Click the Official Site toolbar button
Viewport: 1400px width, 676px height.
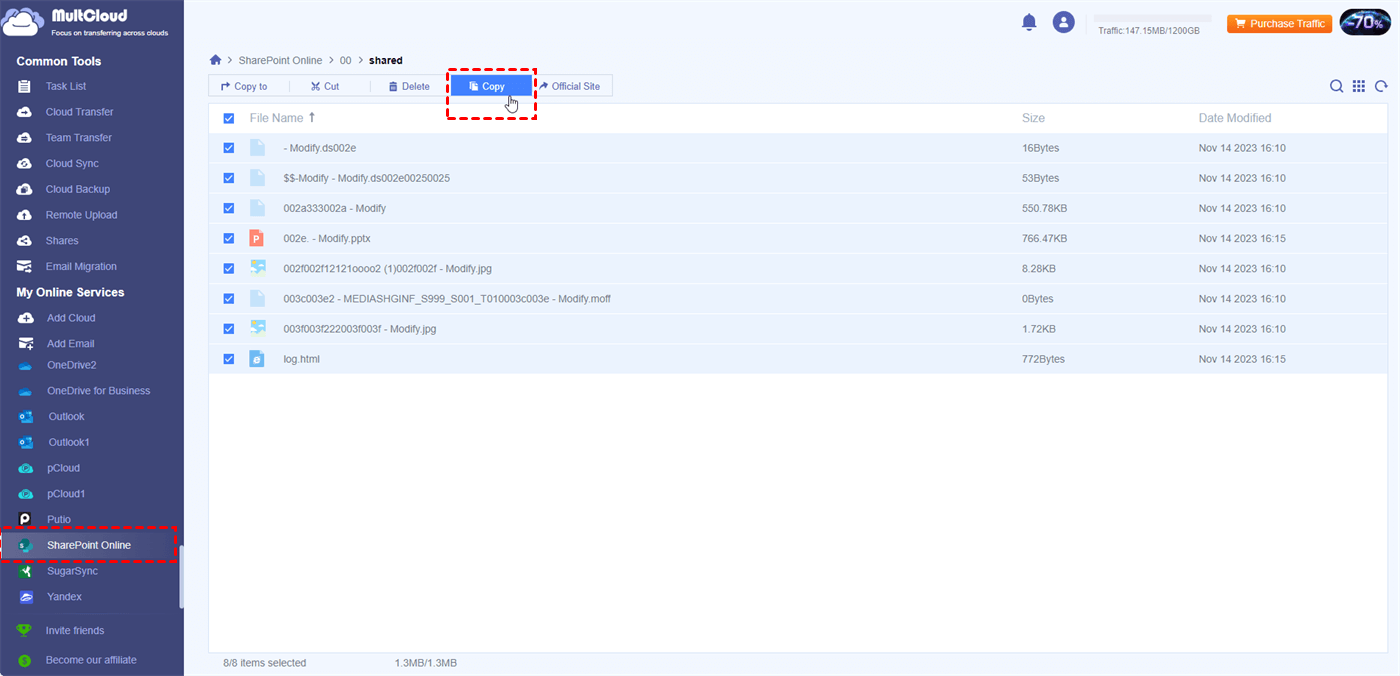[570, 87]
